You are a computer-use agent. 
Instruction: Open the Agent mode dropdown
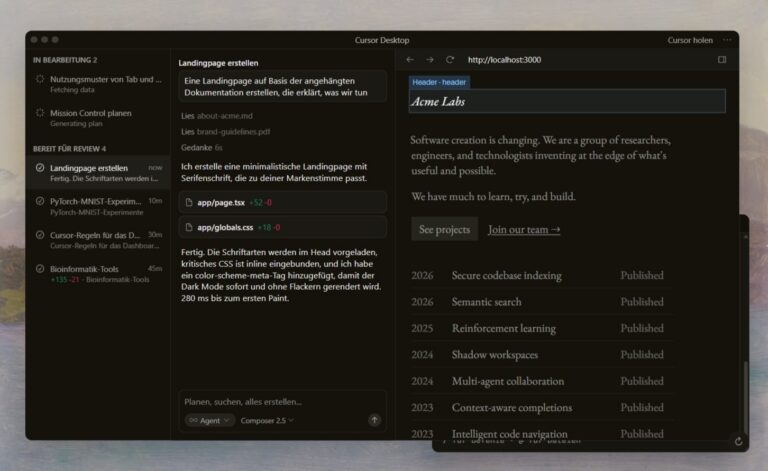[x=210, y=420]
